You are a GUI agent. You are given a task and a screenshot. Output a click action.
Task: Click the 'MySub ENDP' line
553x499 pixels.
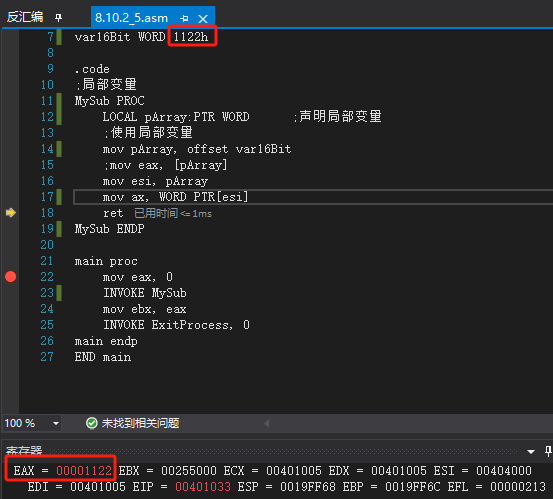[x=109, y=229]
